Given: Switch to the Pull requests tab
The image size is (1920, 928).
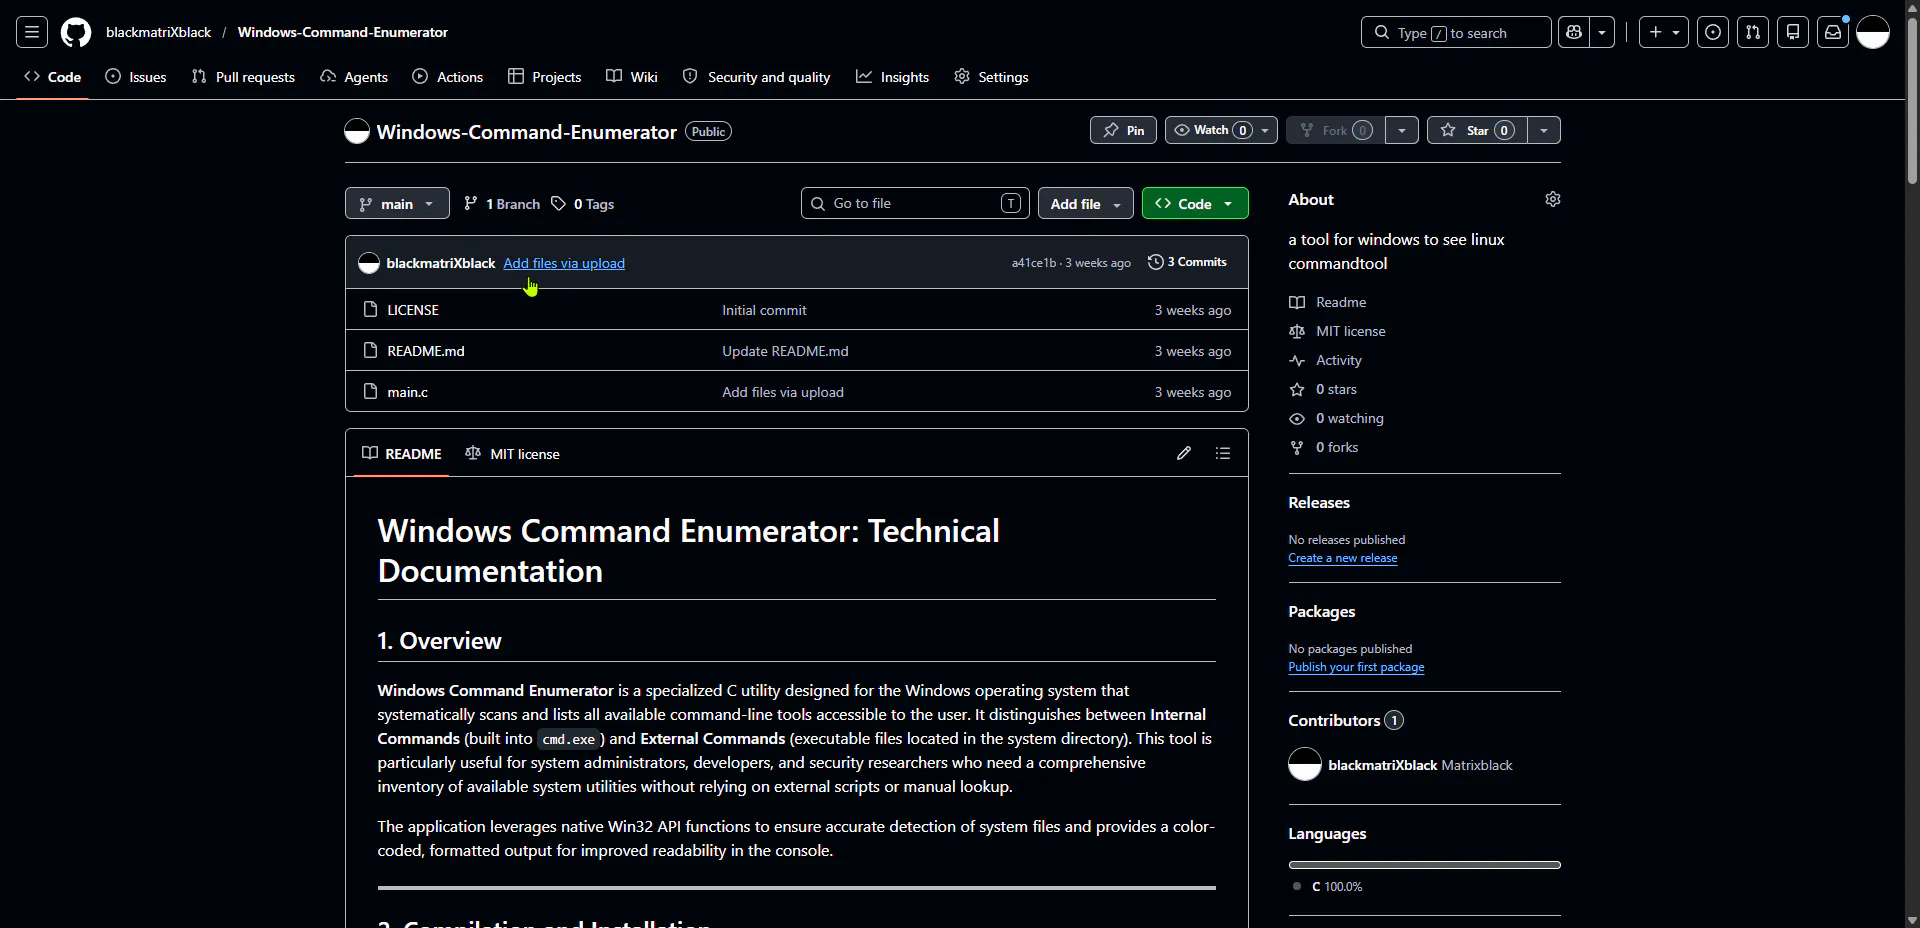Looking at the screenshot, I should pos(243,77).
